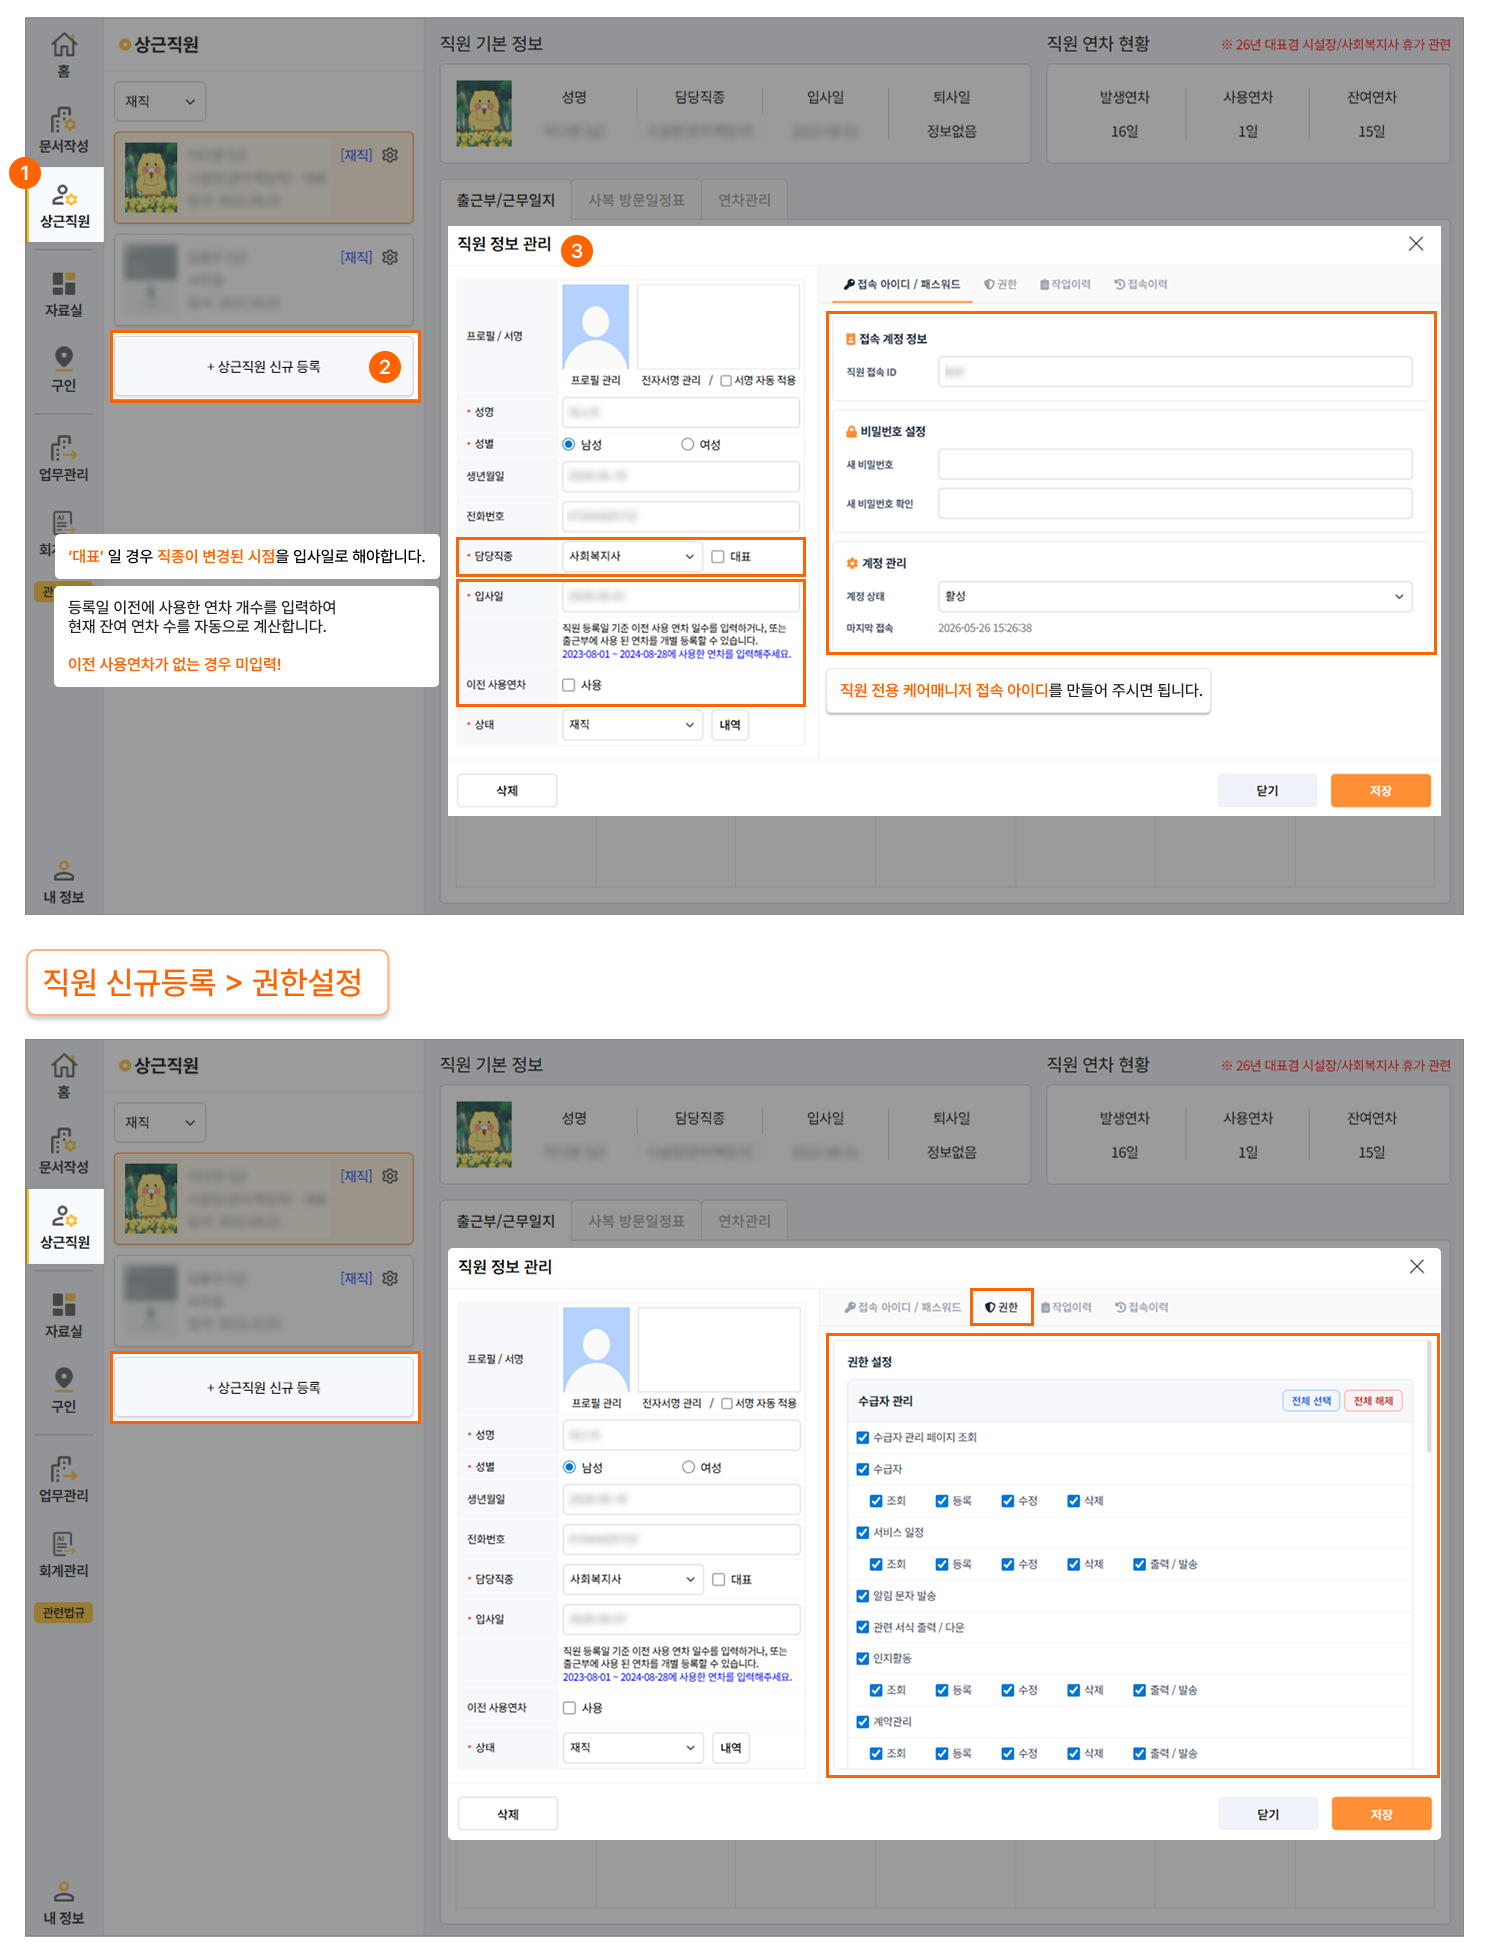1489x1955 pixels.
Task: Toggle 이전 사용연차 사용 checkbox in upper dialog
Action: coord(569,685)
